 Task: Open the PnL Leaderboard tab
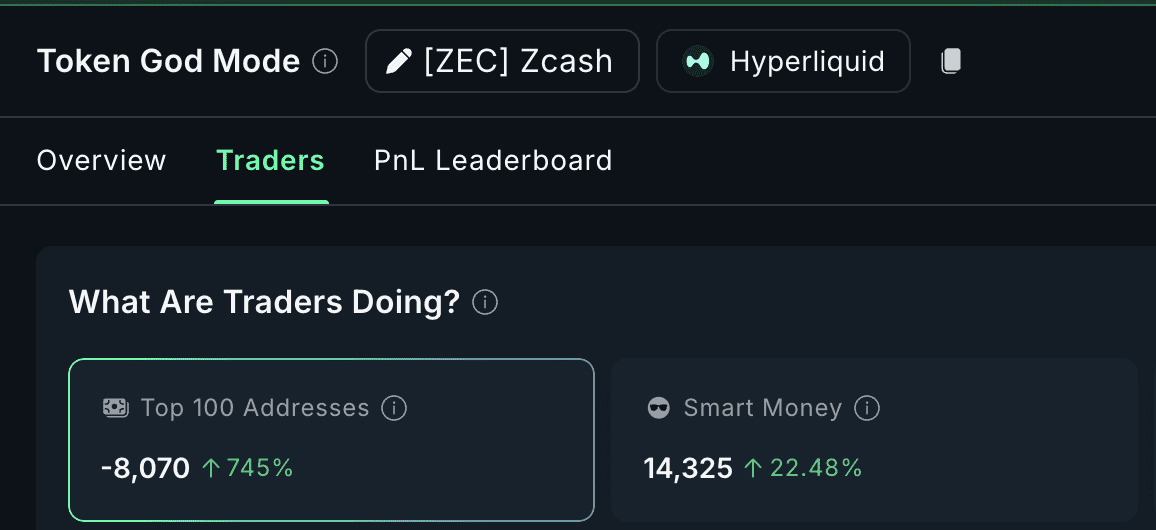tap(493, 161)
